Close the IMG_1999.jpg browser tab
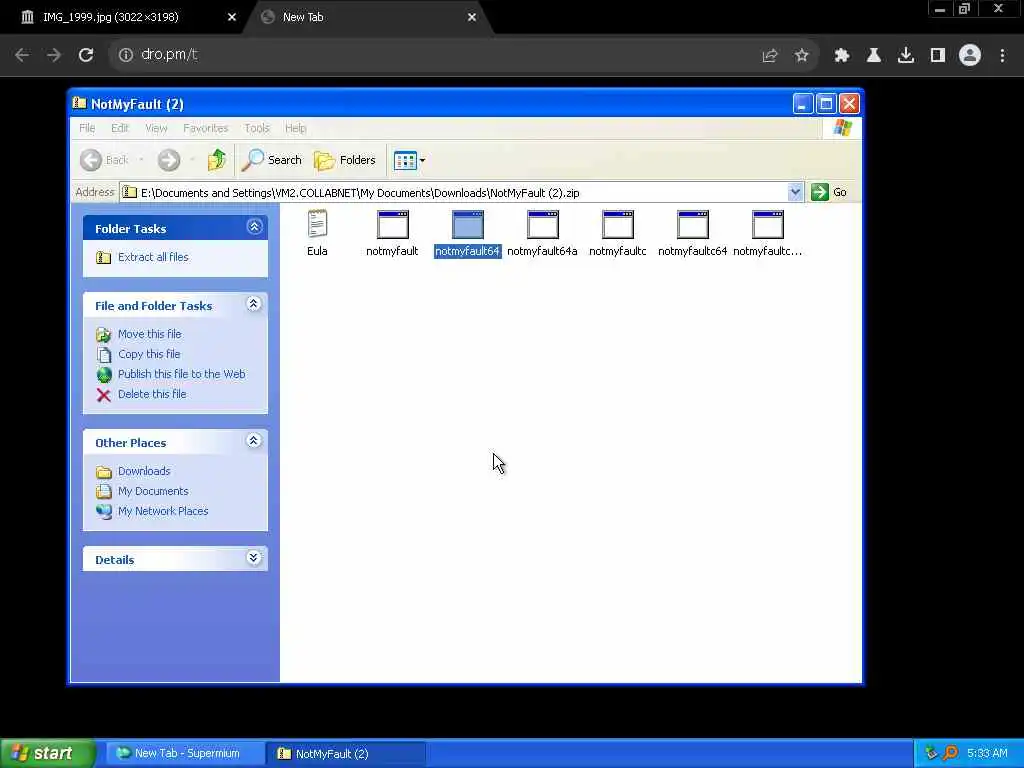Image resolution: width=1024 pixels, height=768 pixels. pos(231,17)
